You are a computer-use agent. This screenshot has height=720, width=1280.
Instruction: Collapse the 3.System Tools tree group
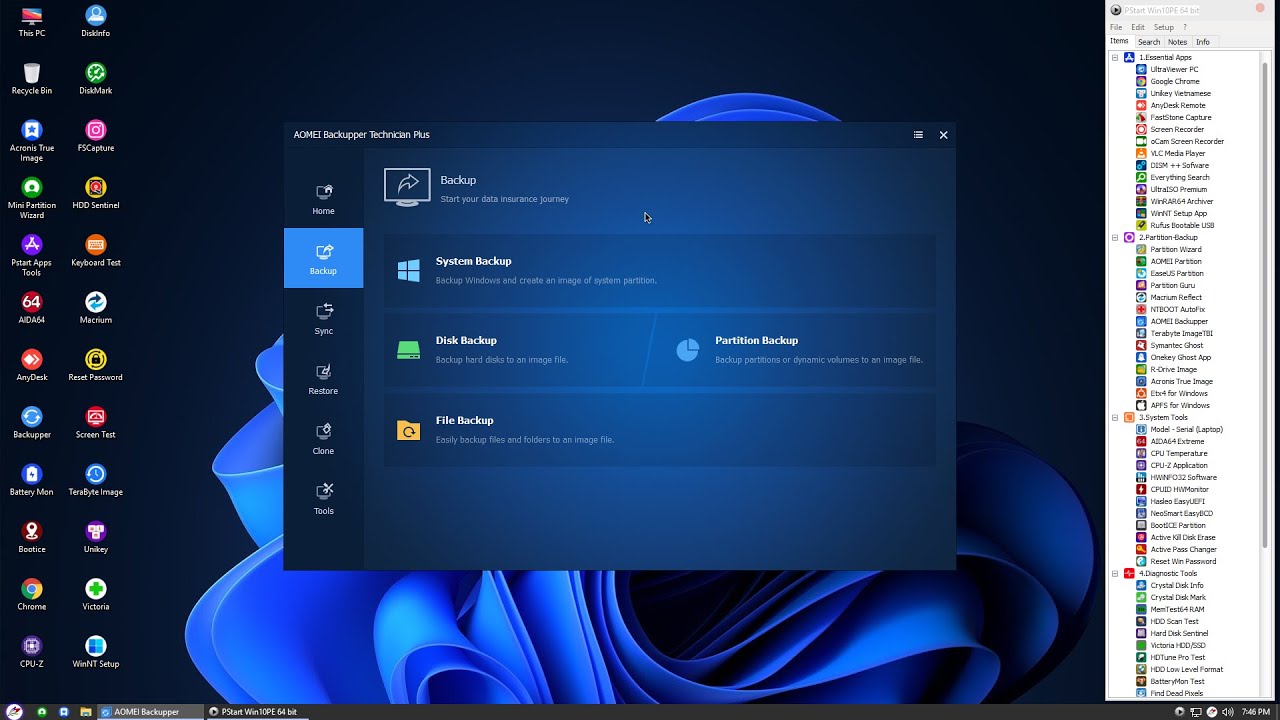1115,418
